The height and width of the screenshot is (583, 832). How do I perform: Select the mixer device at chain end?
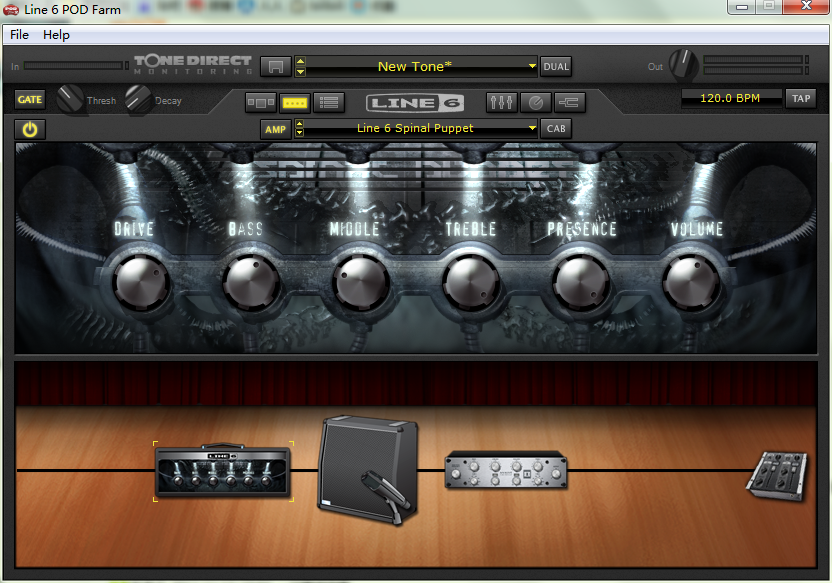click(777, 476)
